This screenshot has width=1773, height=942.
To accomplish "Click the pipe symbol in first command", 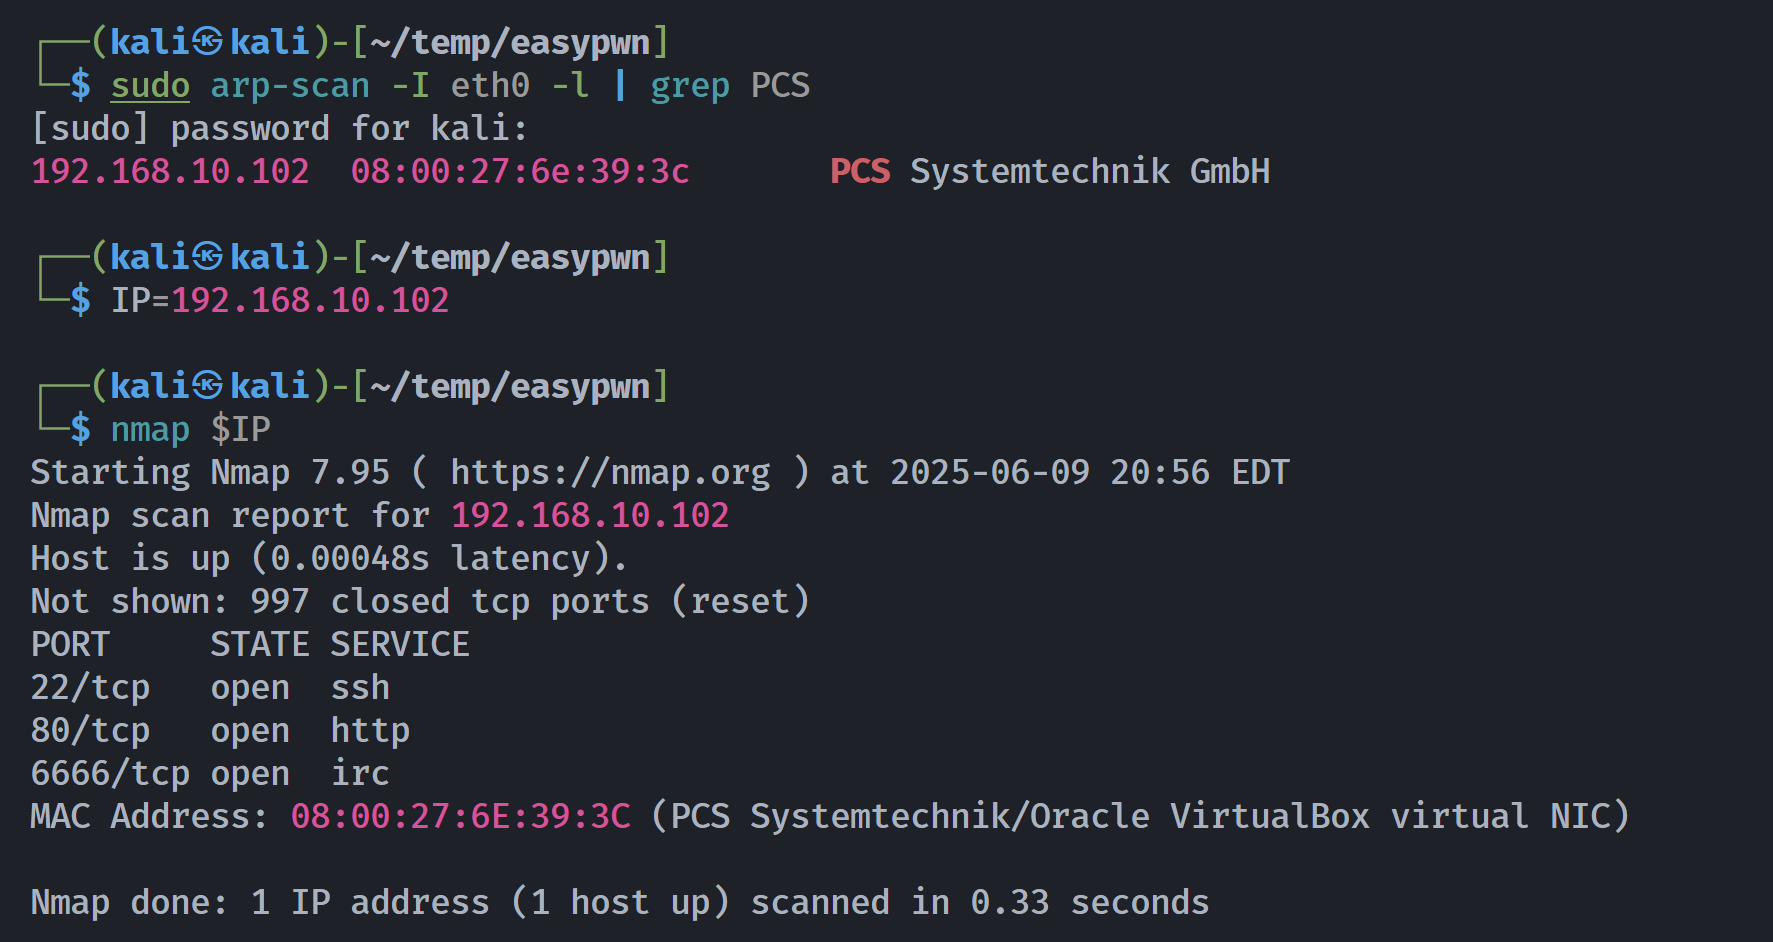I will pyautogui.click(x=620, y=86).
